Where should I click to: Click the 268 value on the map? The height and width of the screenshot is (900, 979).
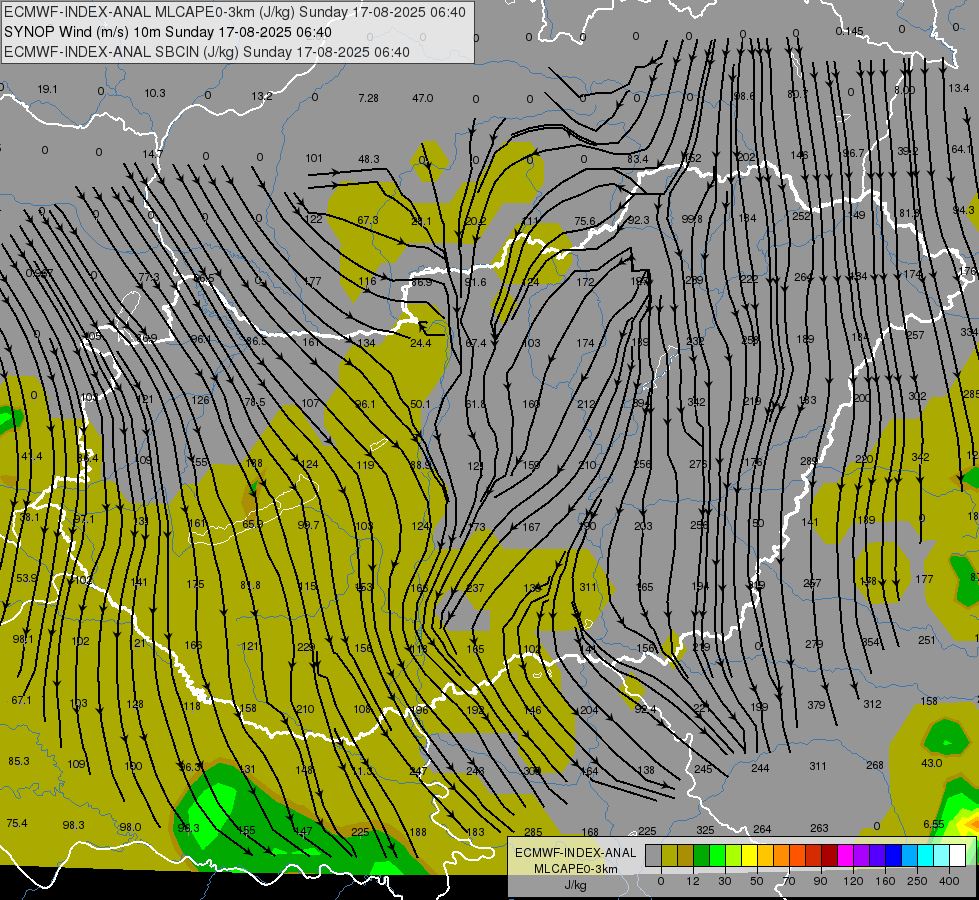pos(875,765)
